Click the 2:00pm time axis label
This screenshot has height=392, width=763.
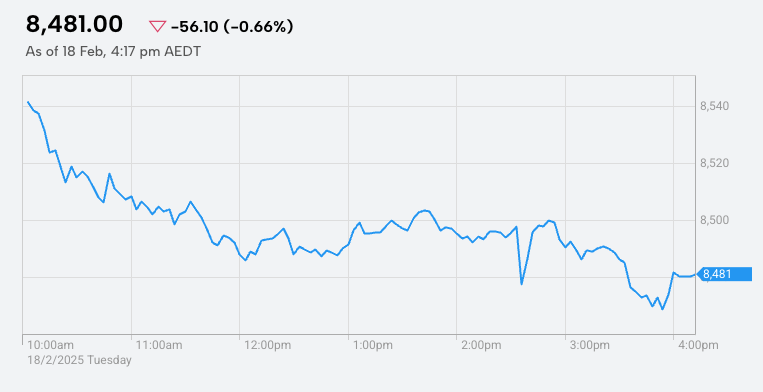[481, 345]
